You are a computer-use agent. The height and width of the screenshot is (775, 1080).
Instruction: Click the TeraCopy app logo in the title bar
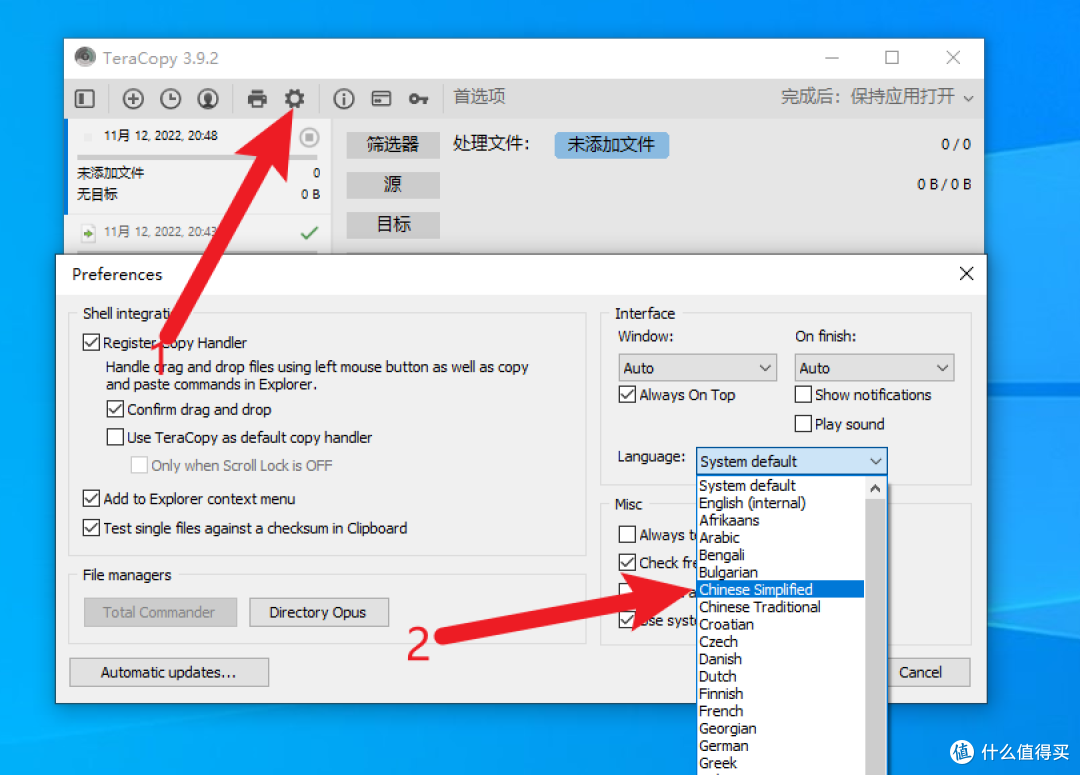[85, 57]
